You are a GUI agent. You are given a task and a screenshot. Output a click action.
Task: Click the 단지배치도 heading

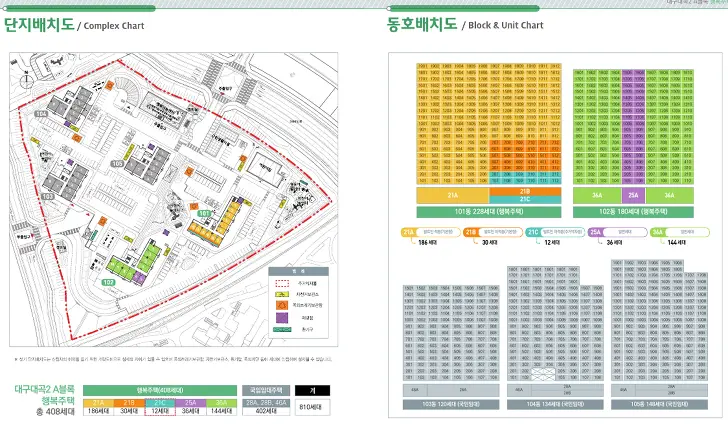[39, 24]
